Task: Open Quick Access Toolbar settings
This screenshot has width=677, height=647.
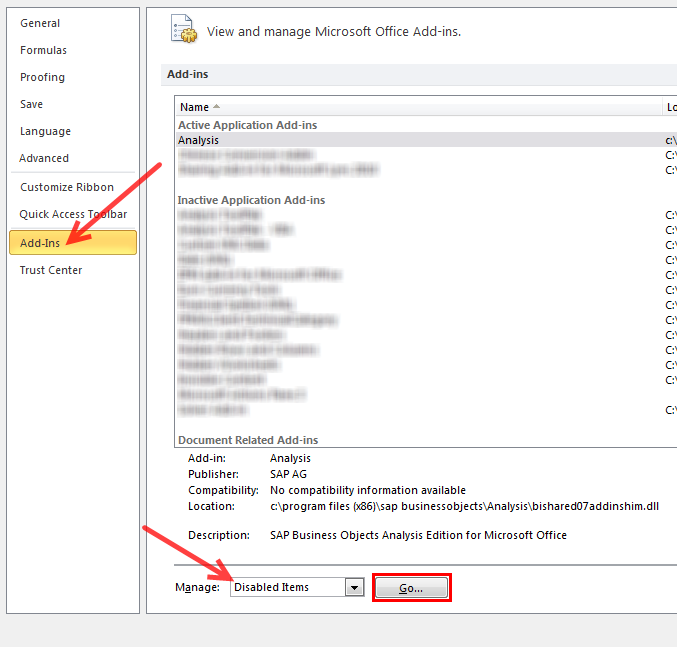Action: [x=73, y=214]
